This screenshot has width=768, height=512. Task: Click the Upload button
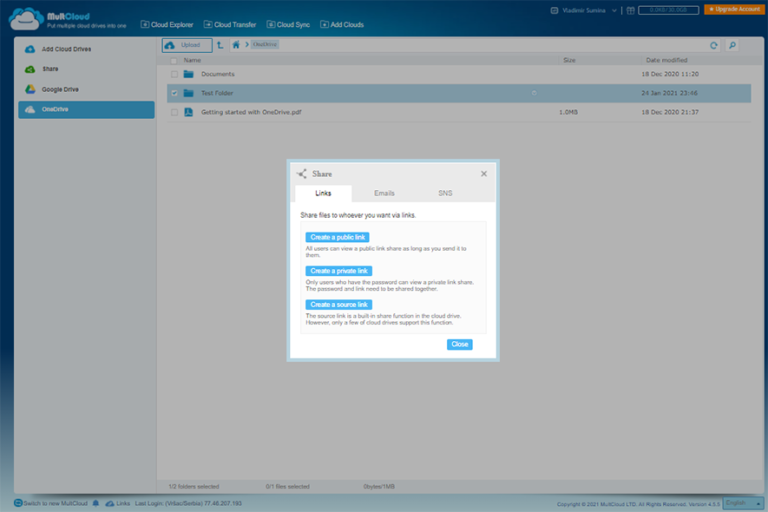(187, 45)
